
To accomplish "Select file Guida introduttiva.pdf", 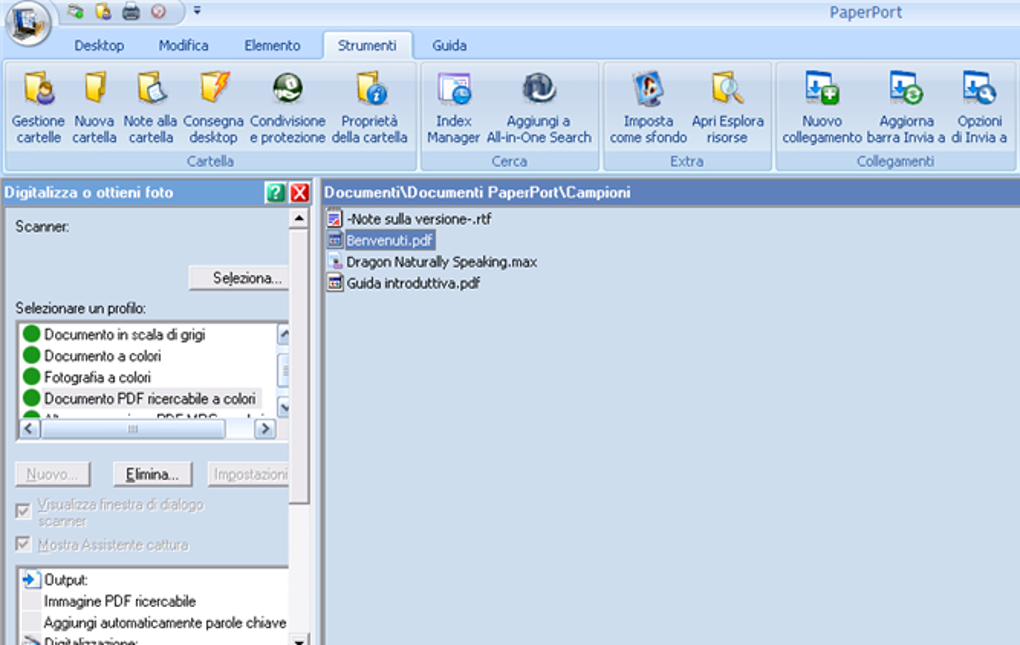I will point(413,283).
